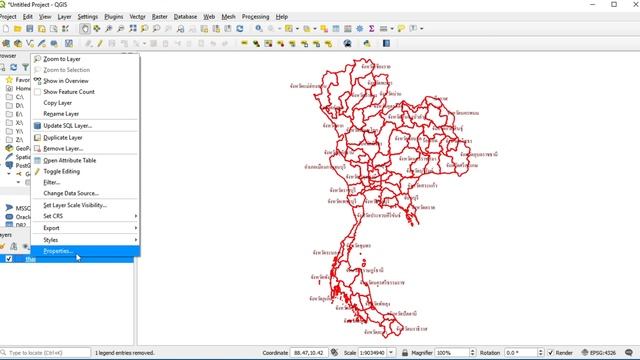
Task: Open the log messages speech bubble icon
Action: [629, 352]
